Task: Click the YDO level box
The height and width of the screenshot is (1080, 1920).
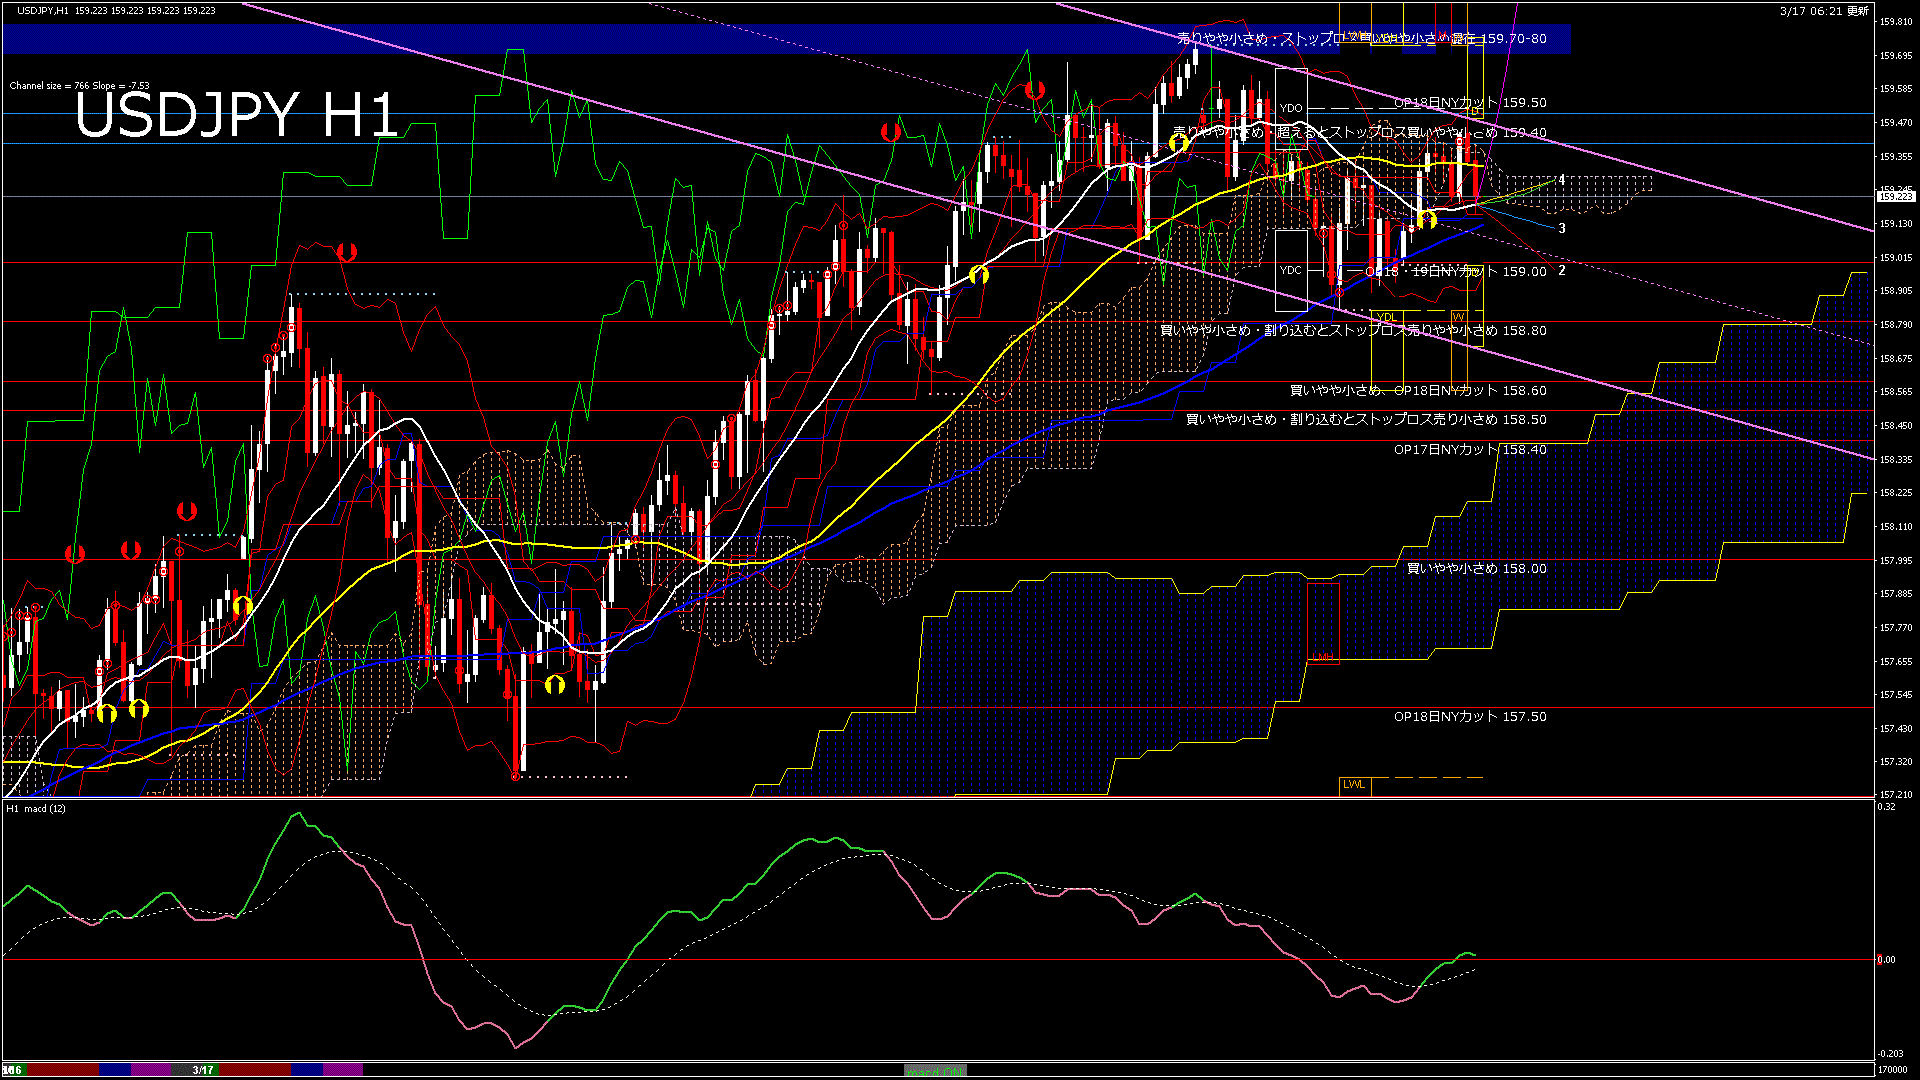Action: [1291, 108]
